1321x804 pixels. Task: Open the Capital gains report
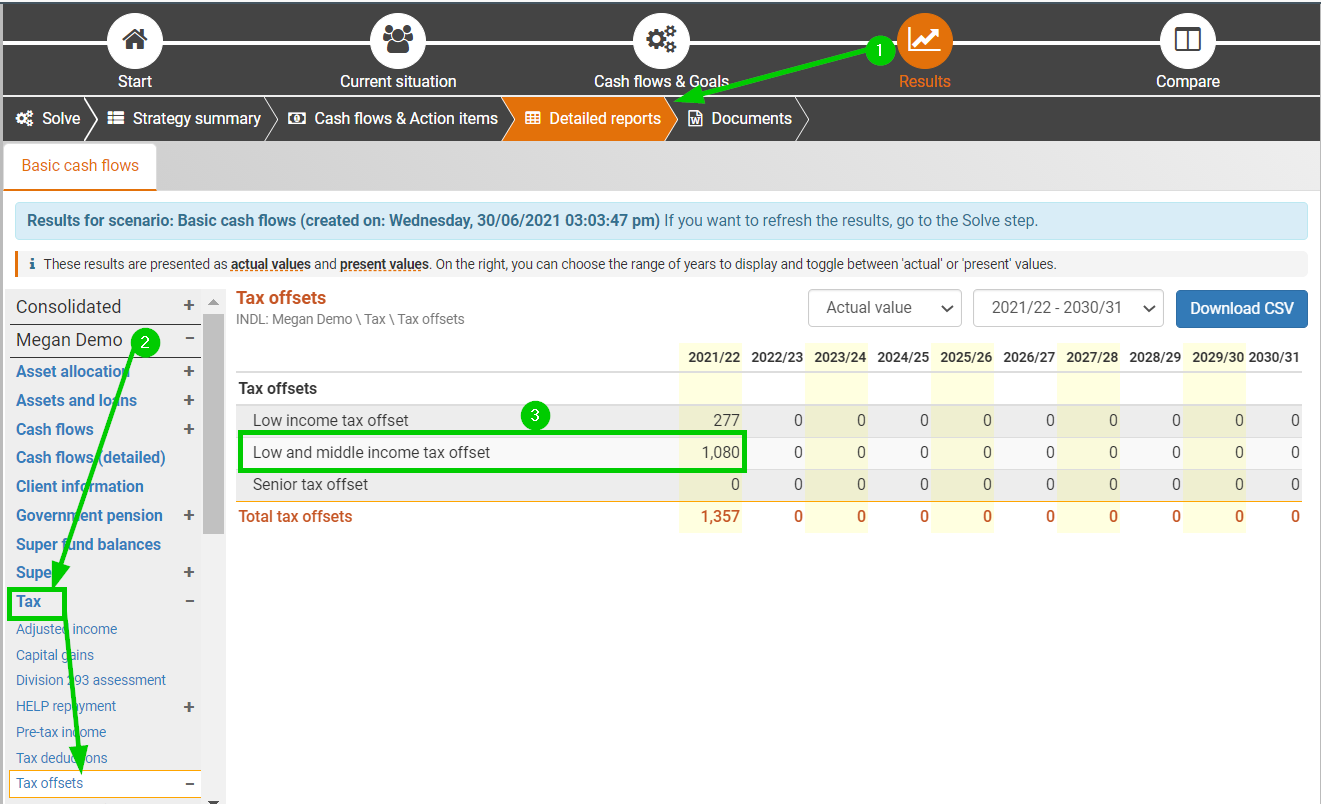pos(55,655)
